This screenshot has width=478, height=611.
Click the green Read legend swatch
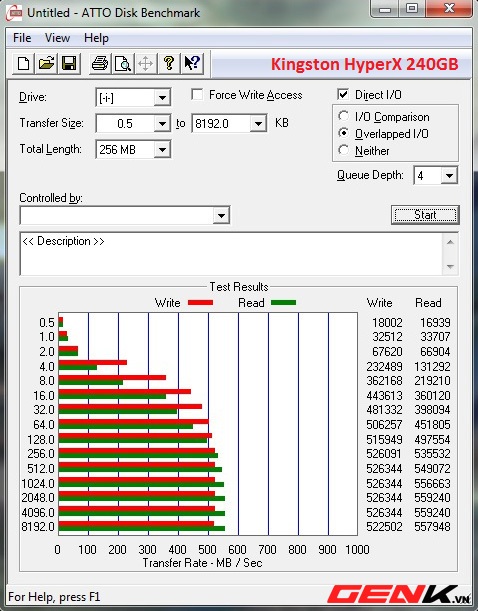coord(283,302)
